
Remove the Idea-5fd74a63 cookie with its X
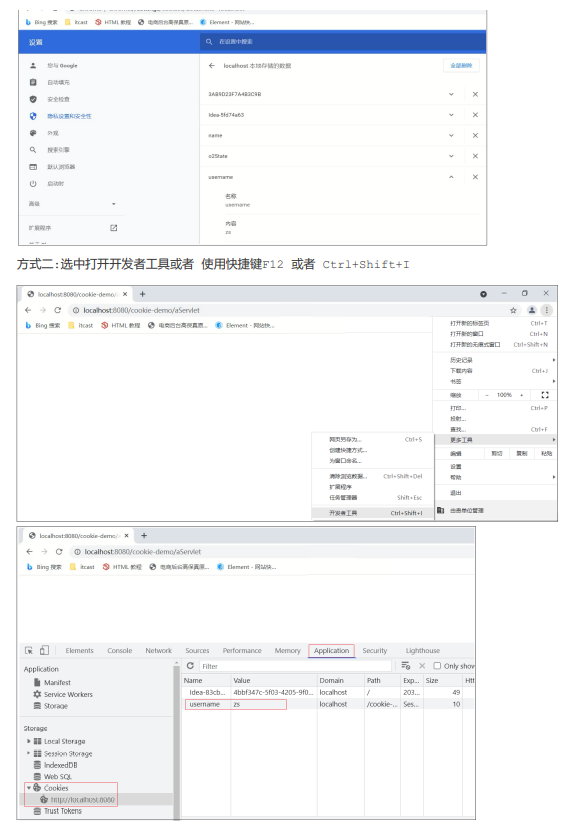pos(475,115)
